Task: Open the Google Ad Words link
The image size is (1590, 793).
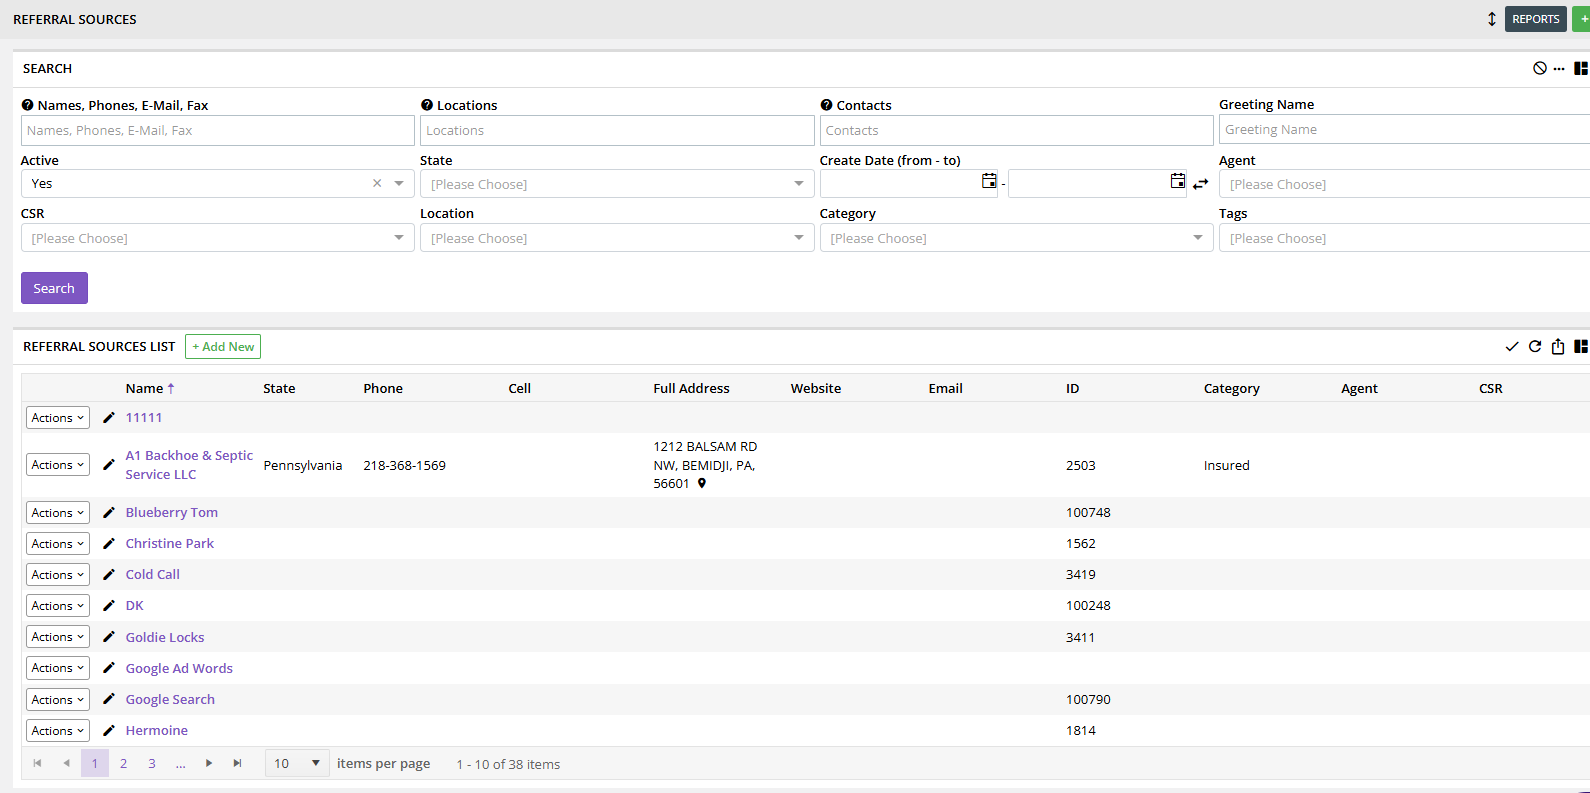Action: tap(179, 668)
